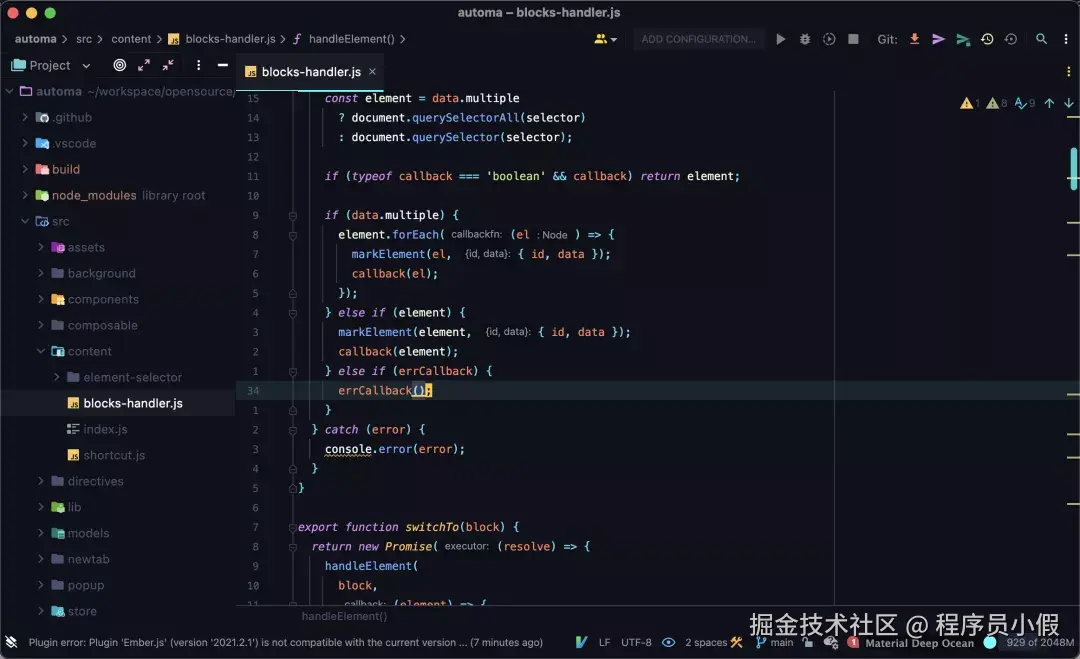Image resolution: width=1080 pixels, height=659 pixels.
Task: Run the project with the play icon
Action: (780, 39)
